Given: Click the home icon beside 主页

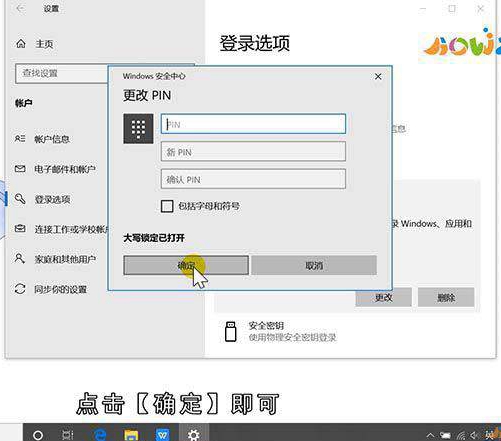Looking at the screenshot, I should 21,43.
